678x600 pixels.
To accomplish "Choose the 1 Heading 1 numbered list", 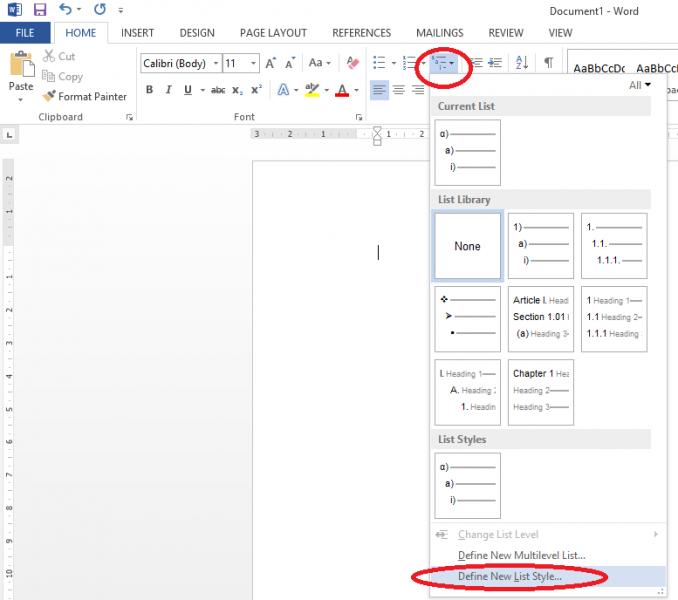I will (x=614, y=319).
